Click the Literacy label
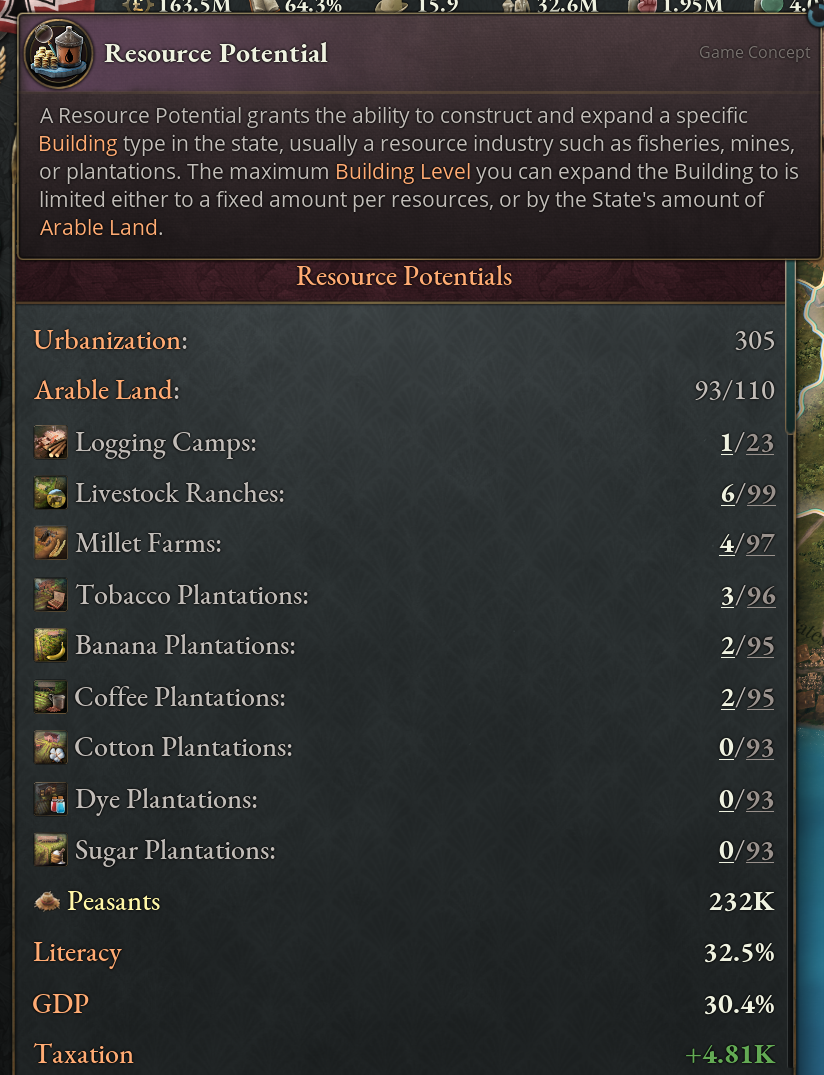The height and width of the screenshot is (1075, 824). coord(77,953)
